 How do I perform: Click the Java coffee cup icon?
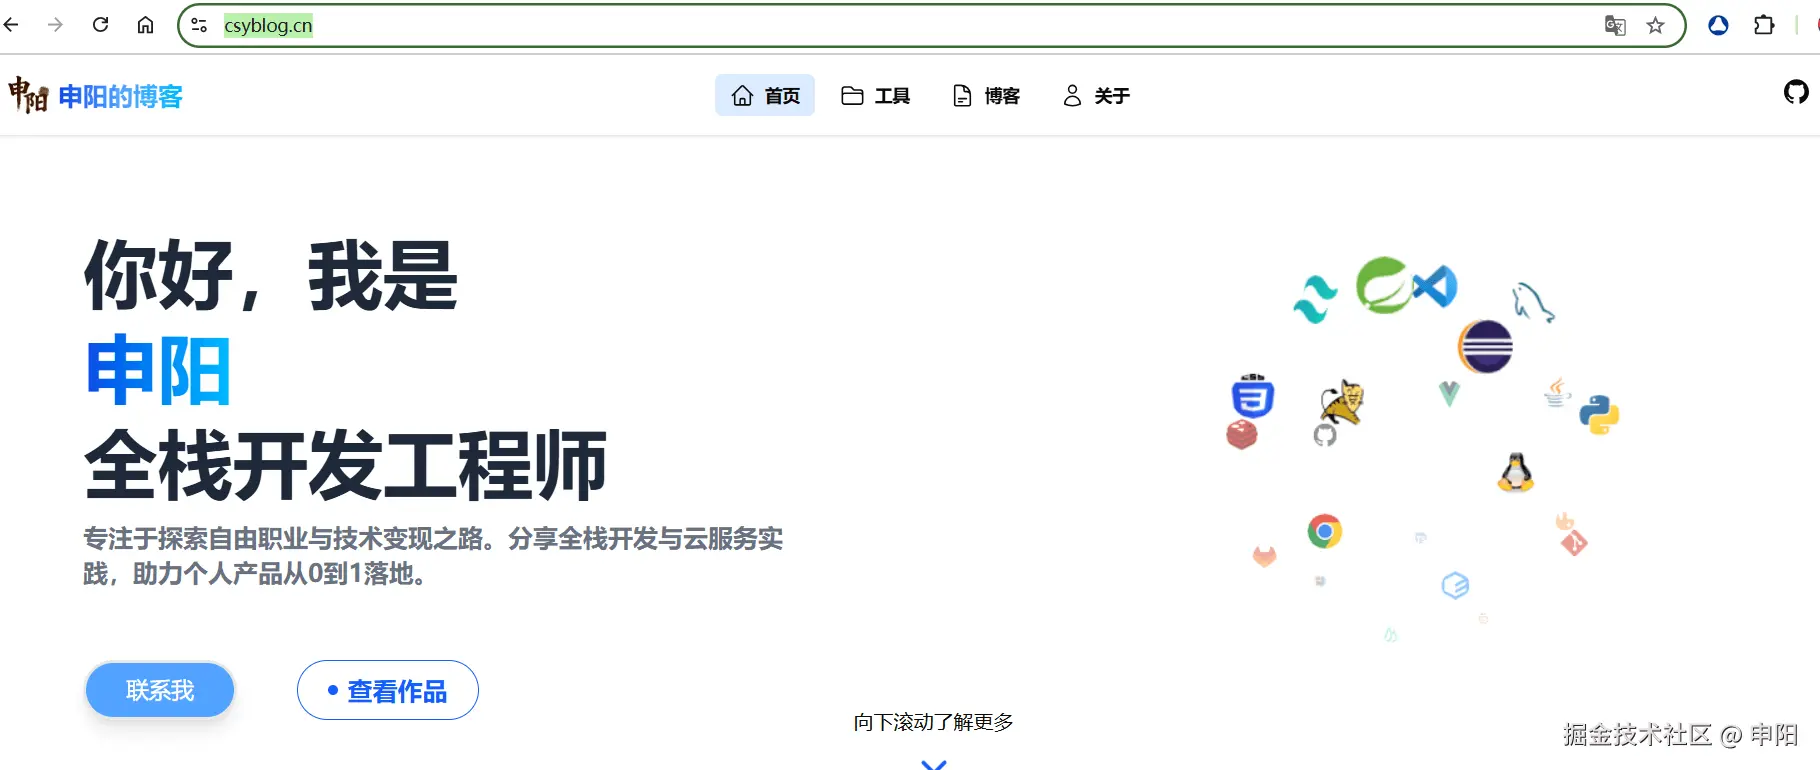coord(1557,392)
